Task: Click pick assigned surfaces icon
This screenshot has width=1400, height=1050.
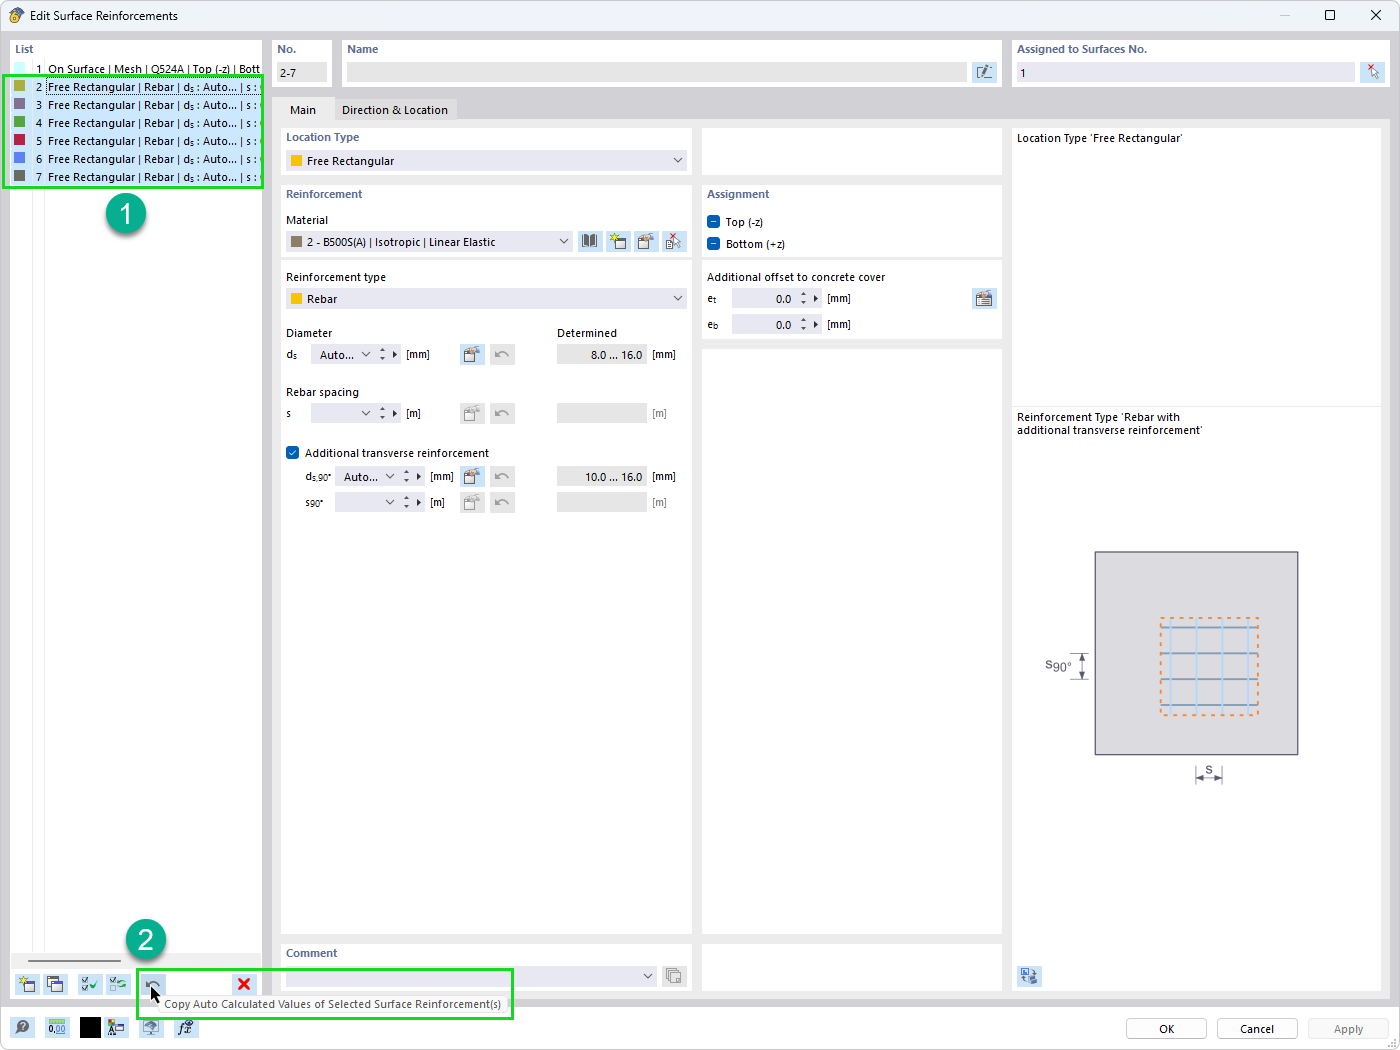Action: tap(1373, 72)
